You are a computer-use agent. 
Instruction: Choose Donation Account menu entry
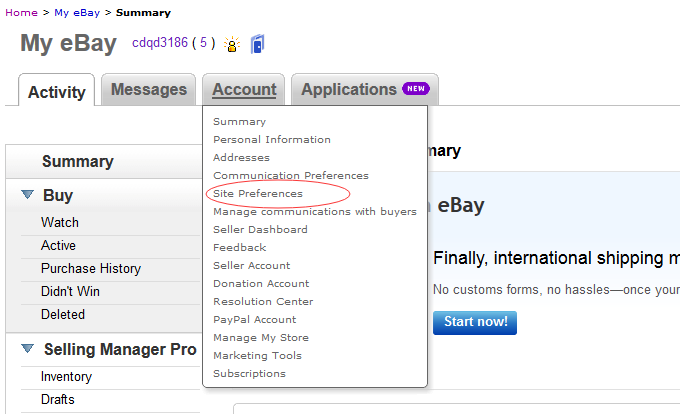pos(261,284)
